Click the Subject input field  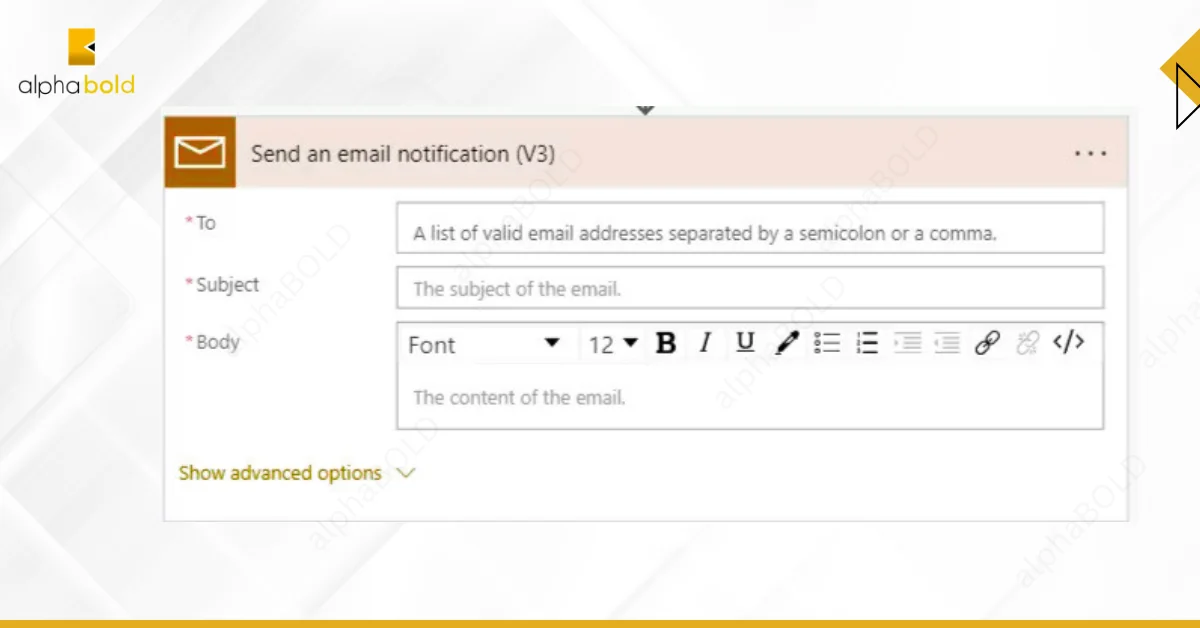click(x=750, y=288)
